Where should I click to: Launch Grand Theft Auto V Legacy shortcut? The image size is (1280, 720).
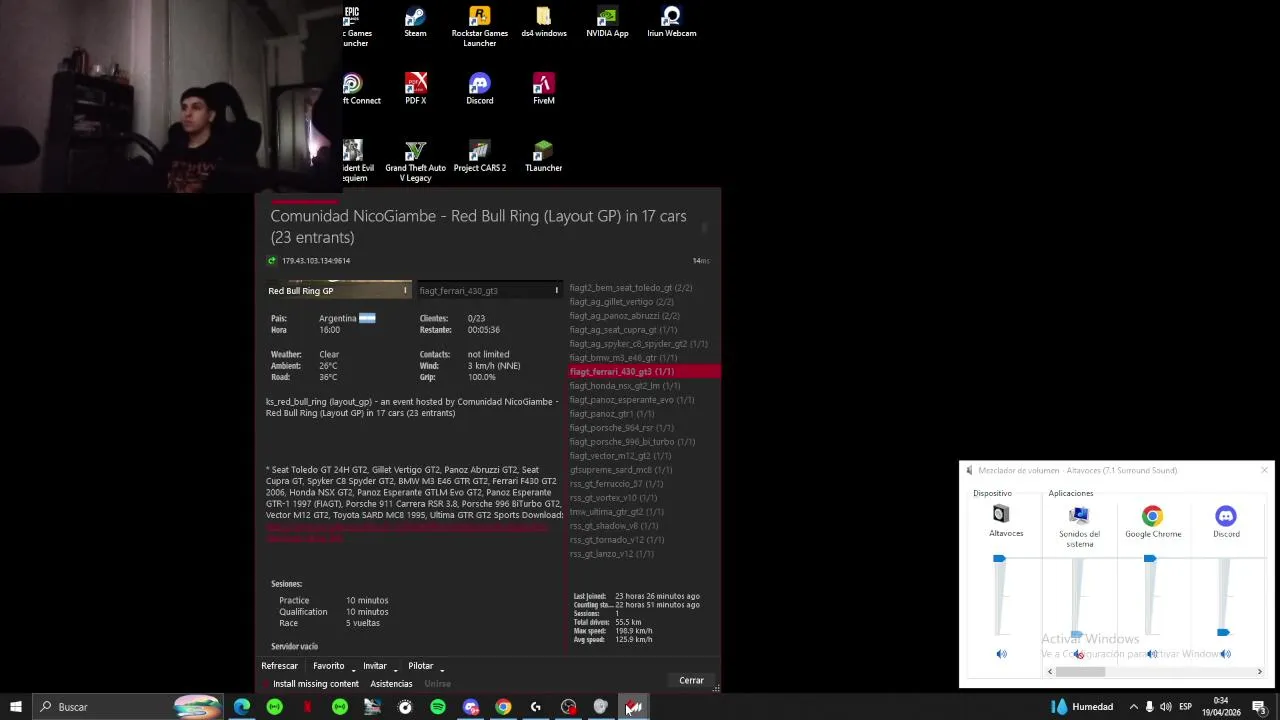(415, 161)
